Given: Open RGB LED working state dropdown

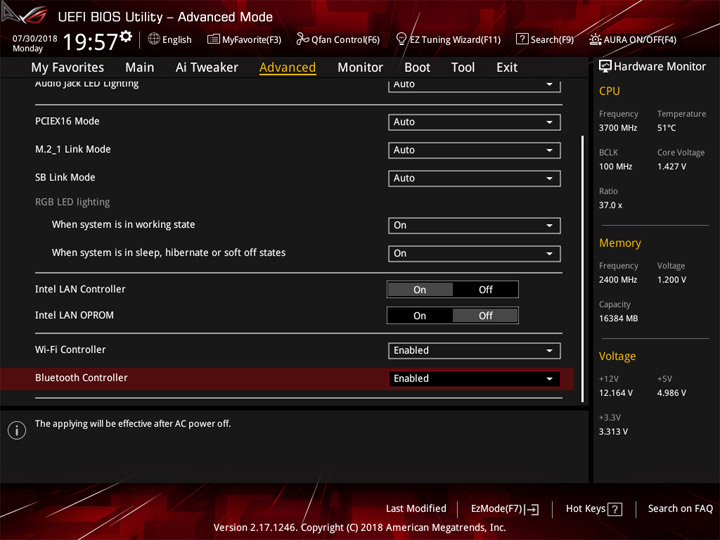Looking at the screenshot, I should pos(474,225).
